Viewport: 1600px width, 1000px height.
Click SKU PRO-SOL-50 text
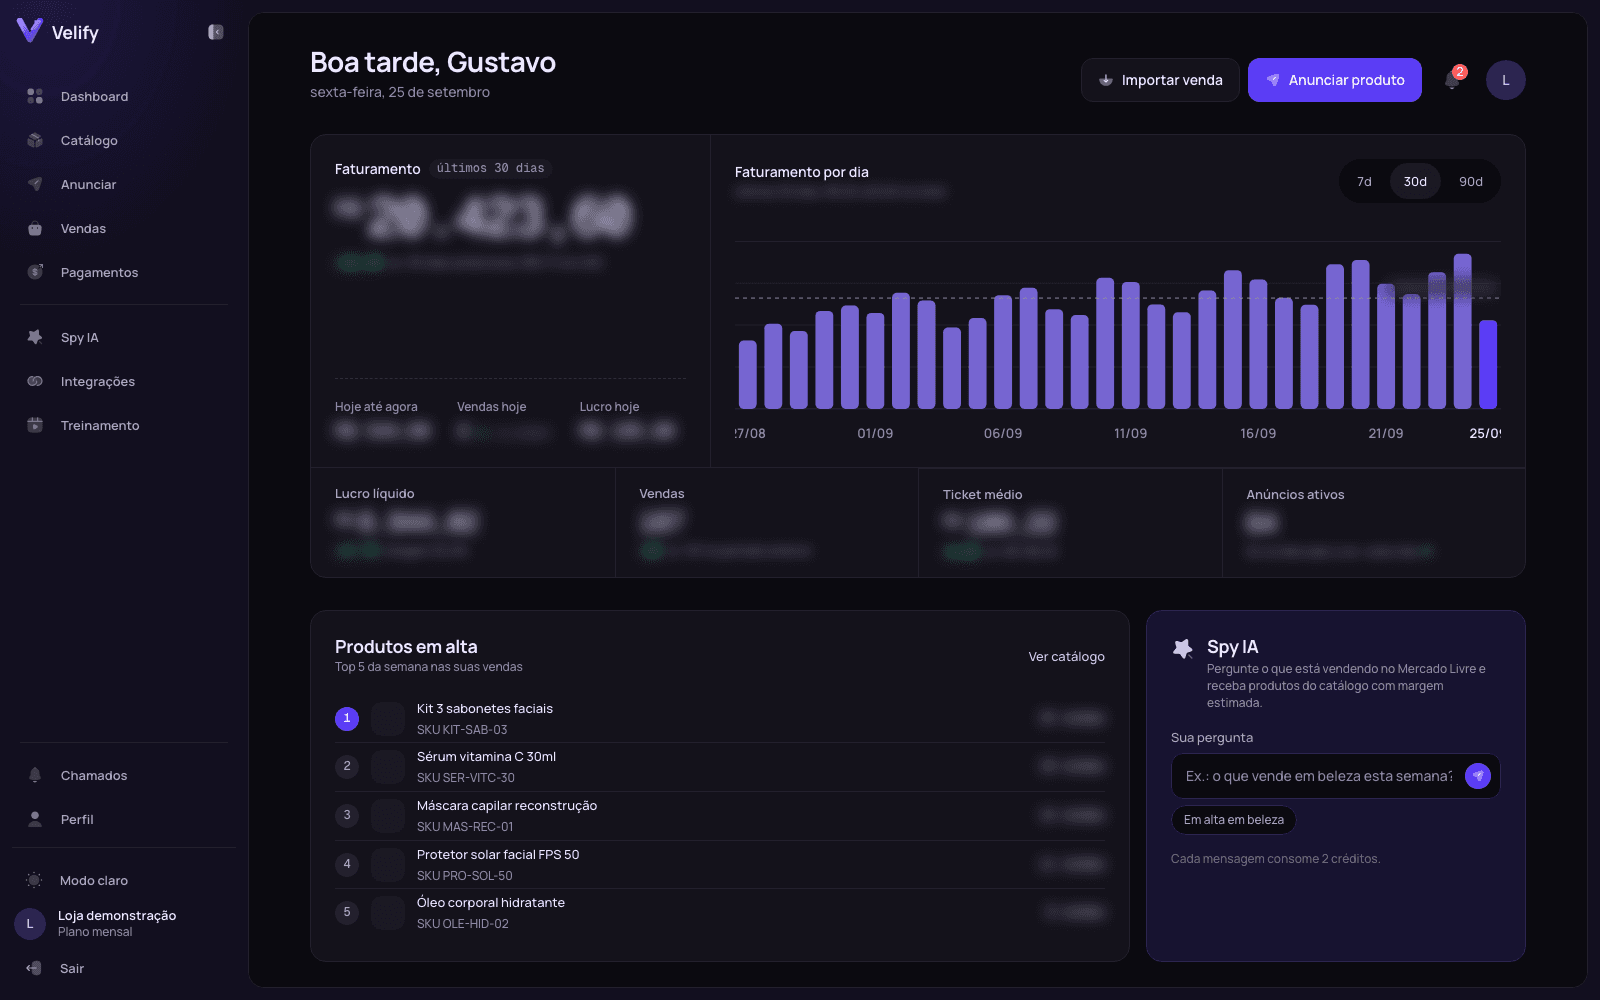[464, 876]
